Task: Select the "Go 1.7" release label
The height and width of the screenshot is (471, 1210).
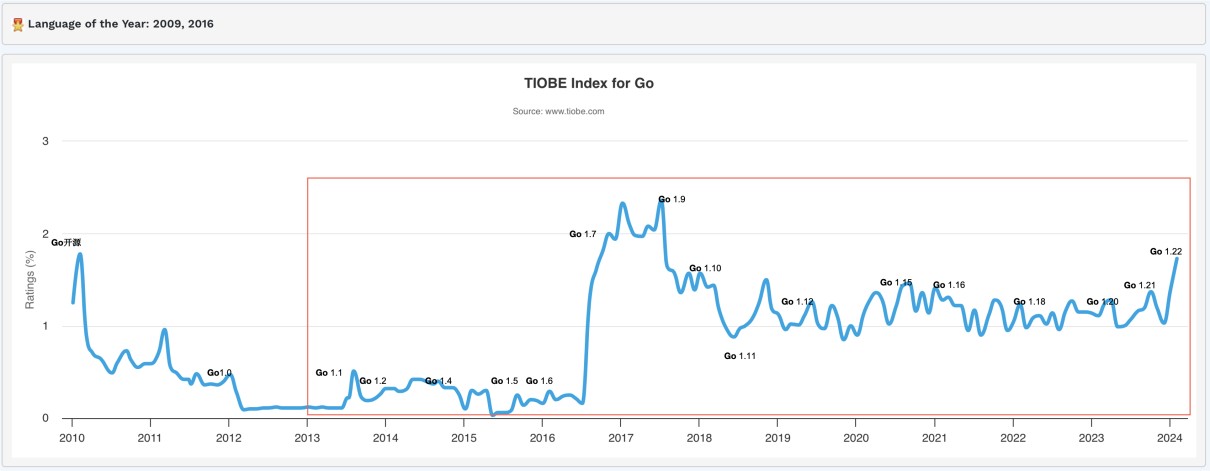Action: pos(583,234)
